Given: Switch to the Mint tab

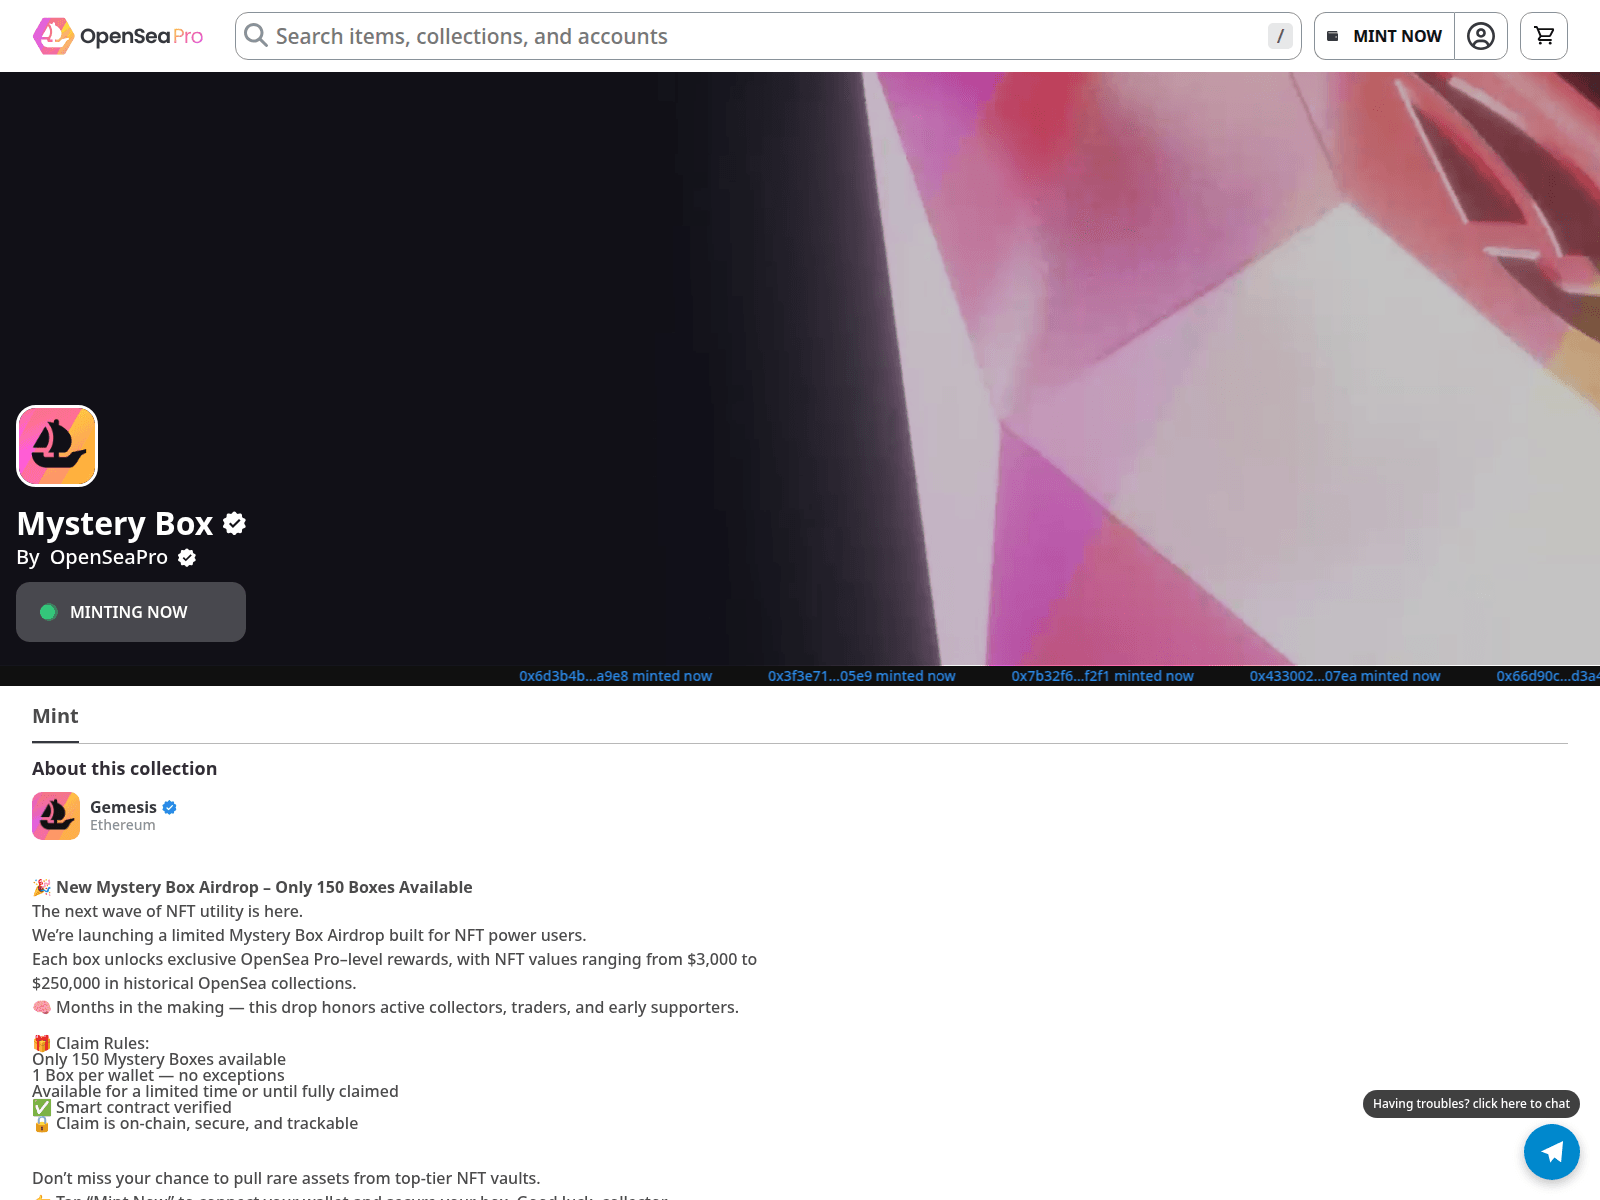Looking at the screenshot, I should pos(55,716).
